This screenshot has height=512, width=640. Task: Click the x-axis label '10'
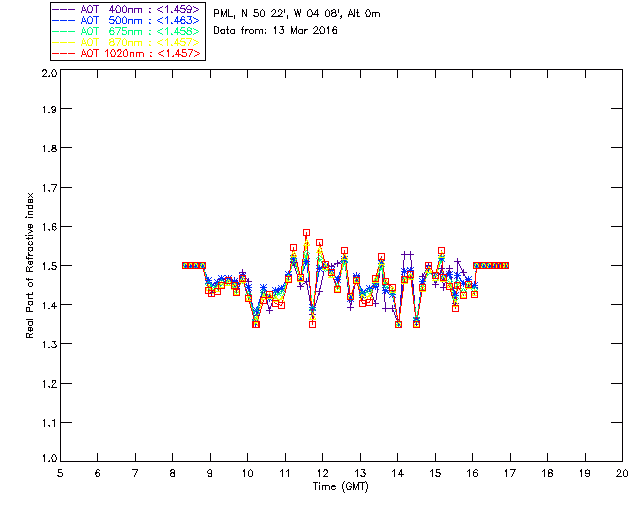pyautogui.click(x=247, y=473)
